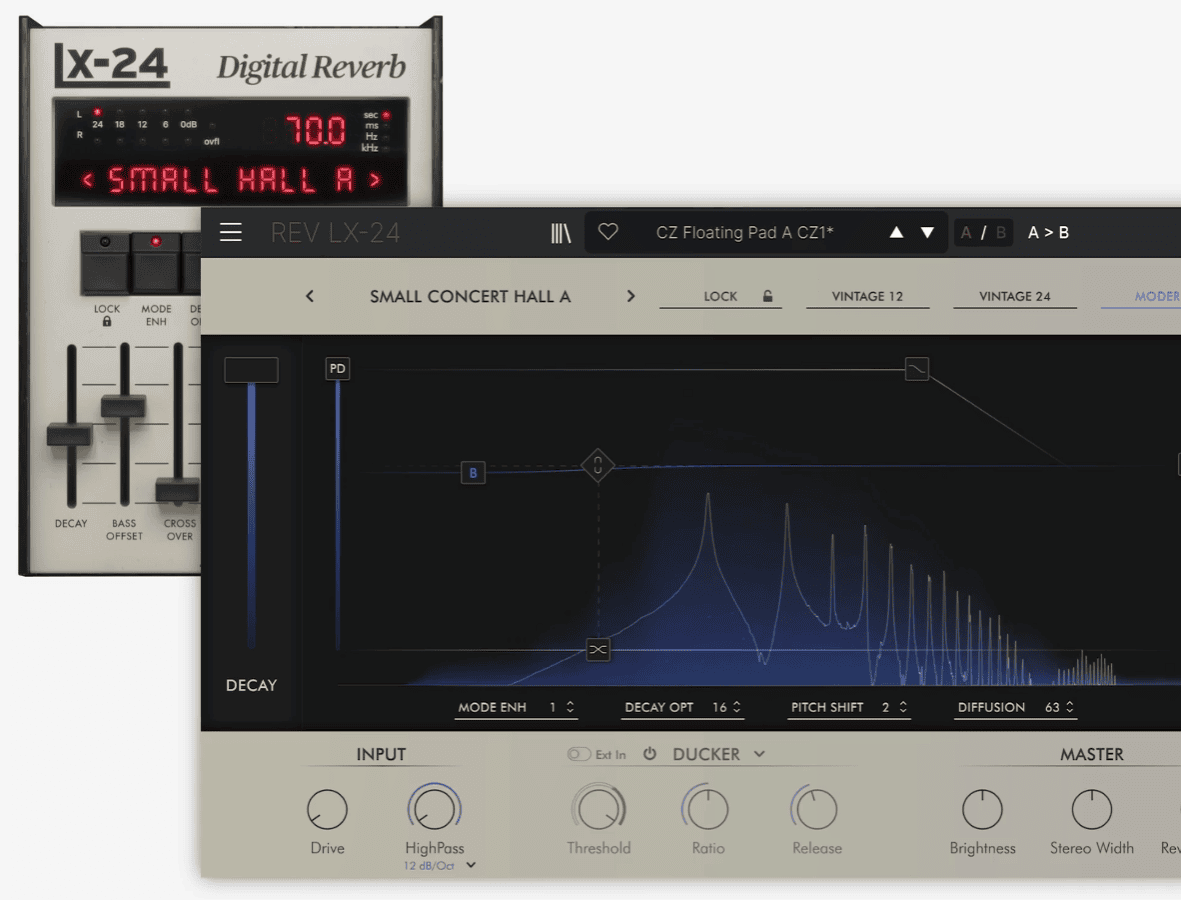This screenshot has width=1181, height=900.
Task: Select the low-pass filter node in graph
Action: [x=917, y=369]
